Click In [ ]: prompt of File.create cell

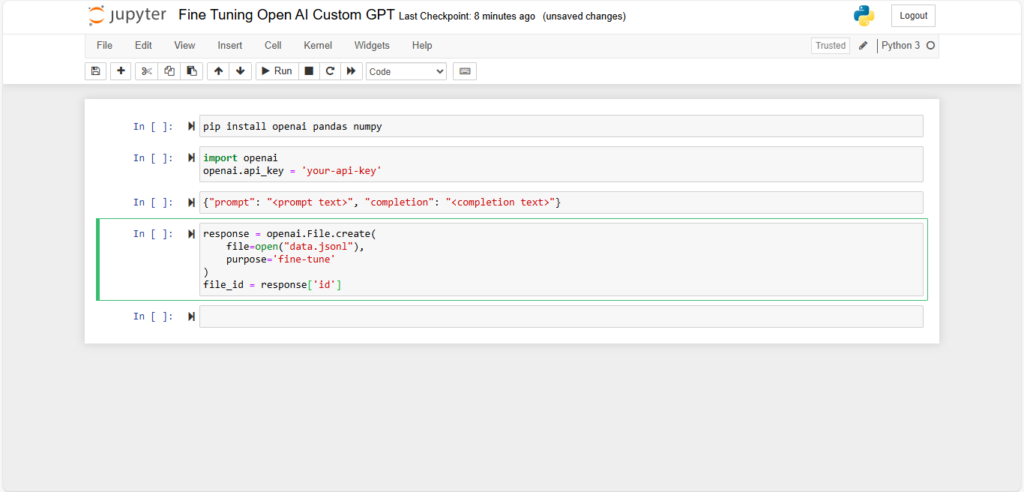[153, 234]
